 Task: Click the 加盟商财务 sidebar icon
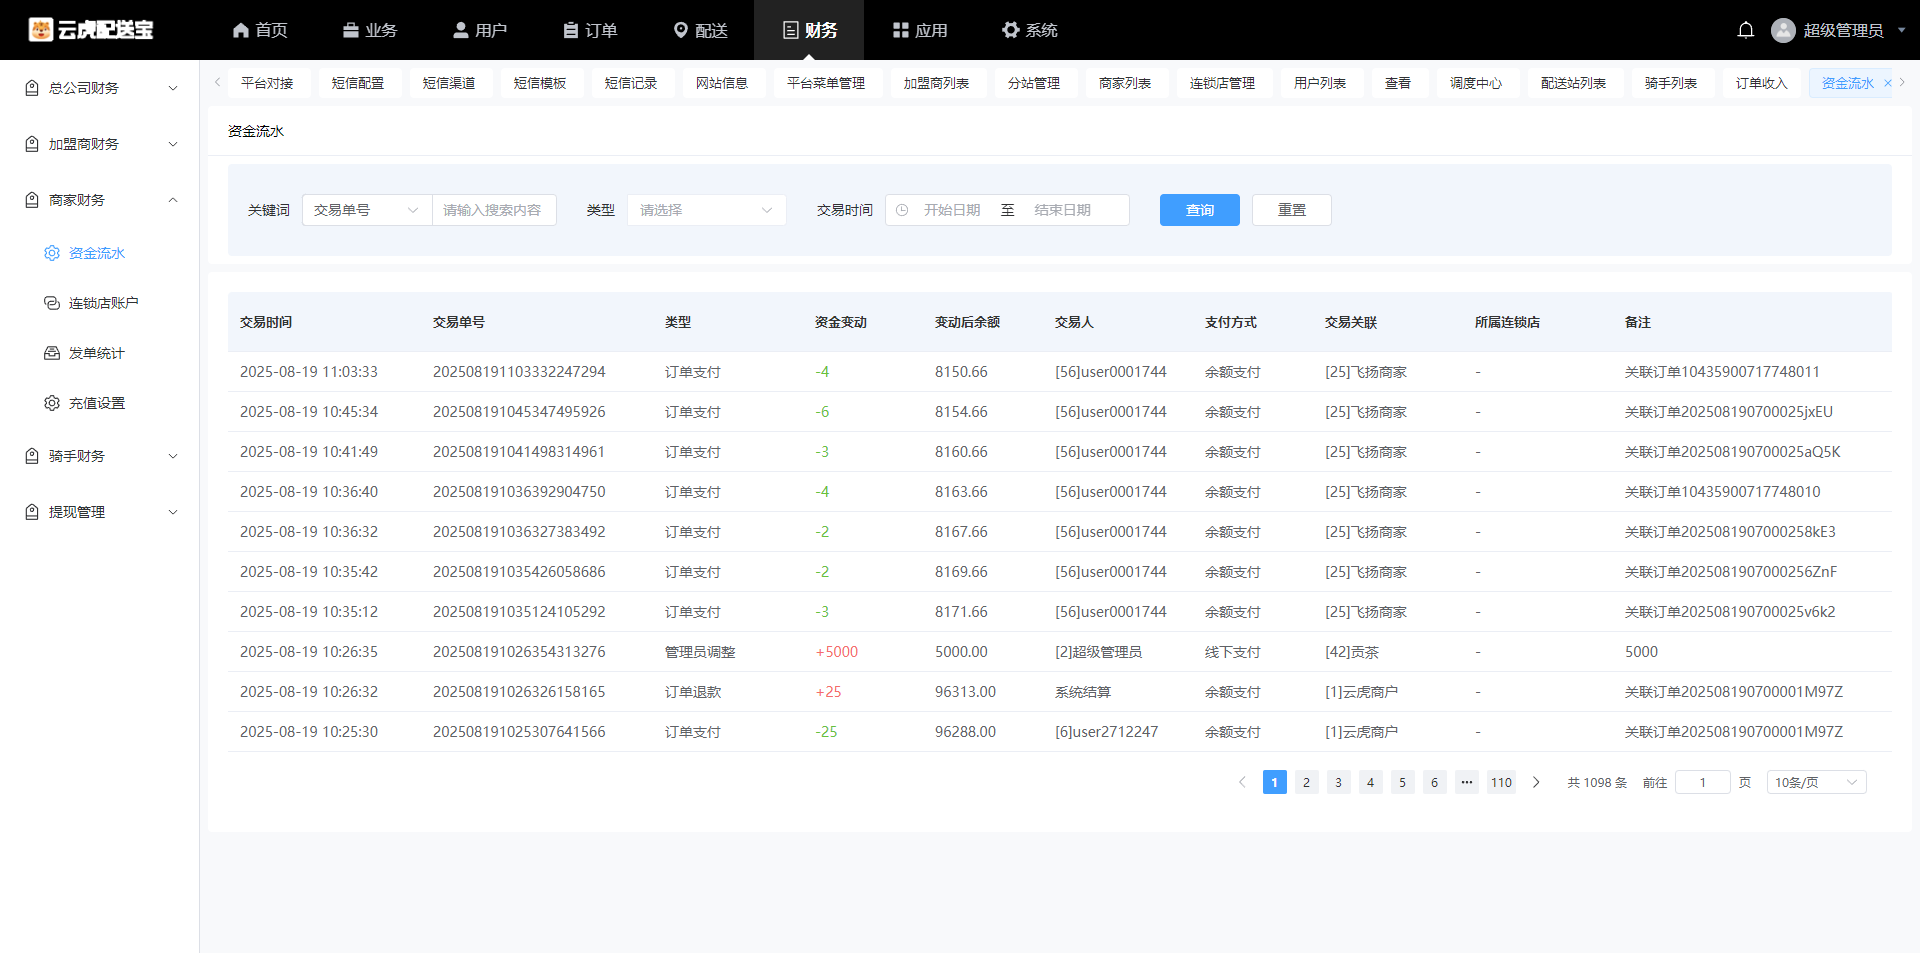coord(32,144)
